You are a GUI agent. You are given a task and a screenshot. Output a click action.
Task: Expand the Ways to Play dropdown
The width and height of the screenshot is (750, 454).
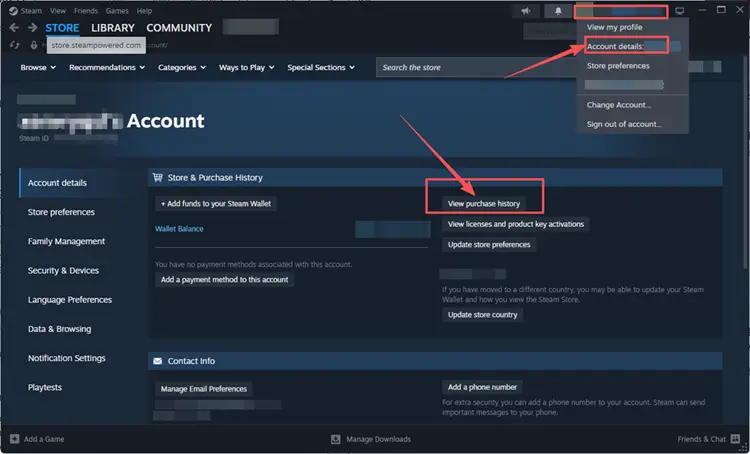coord(247,67)
